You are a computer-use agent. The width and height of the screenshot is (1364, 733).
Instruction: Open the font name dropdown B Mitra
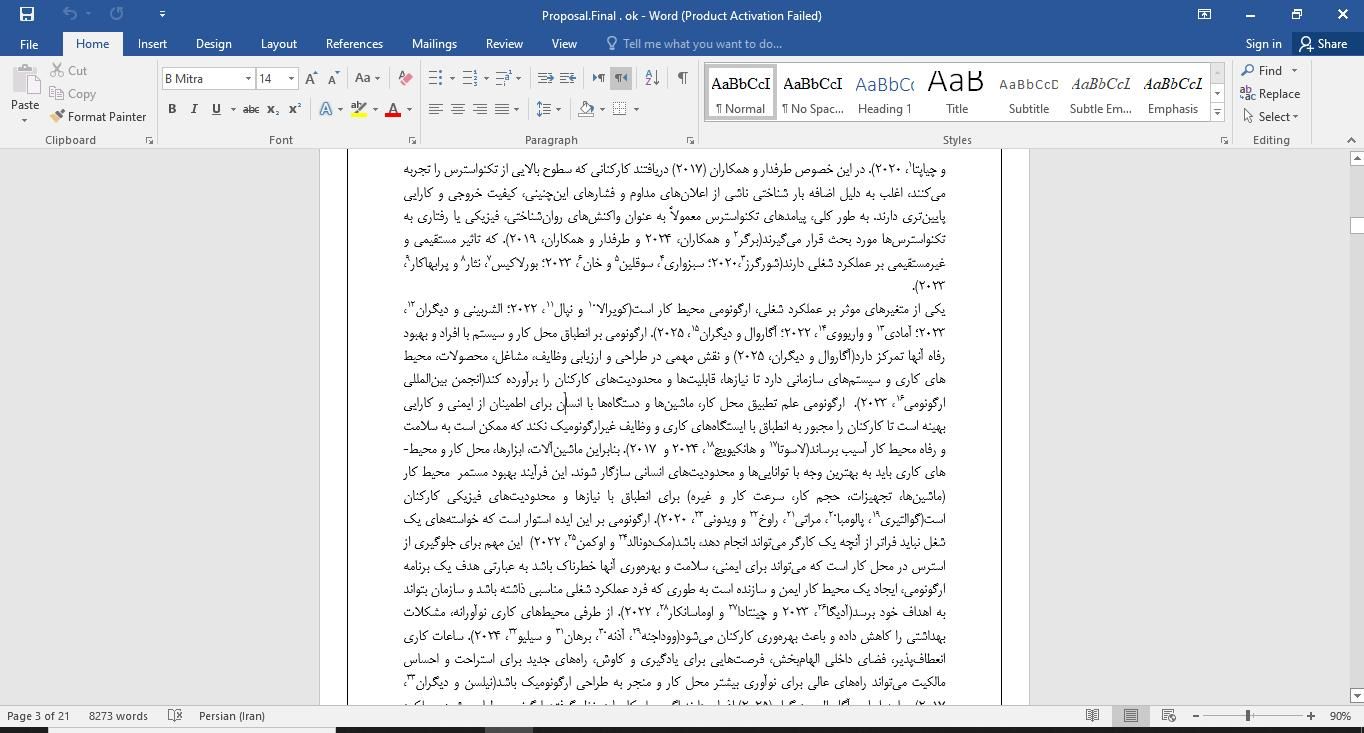coord(248,79)
